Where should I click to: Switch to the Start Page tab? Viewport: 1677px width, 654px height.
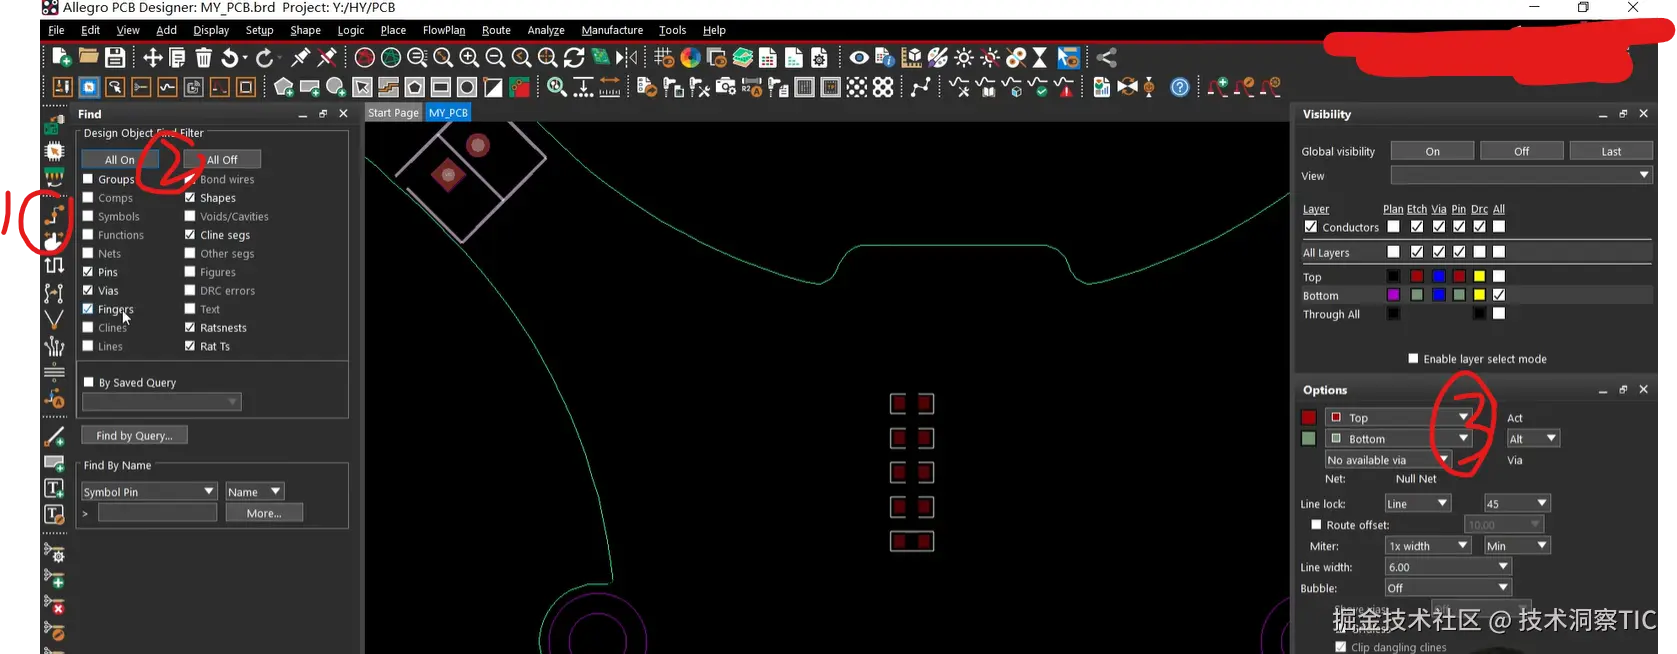point(393,113)
